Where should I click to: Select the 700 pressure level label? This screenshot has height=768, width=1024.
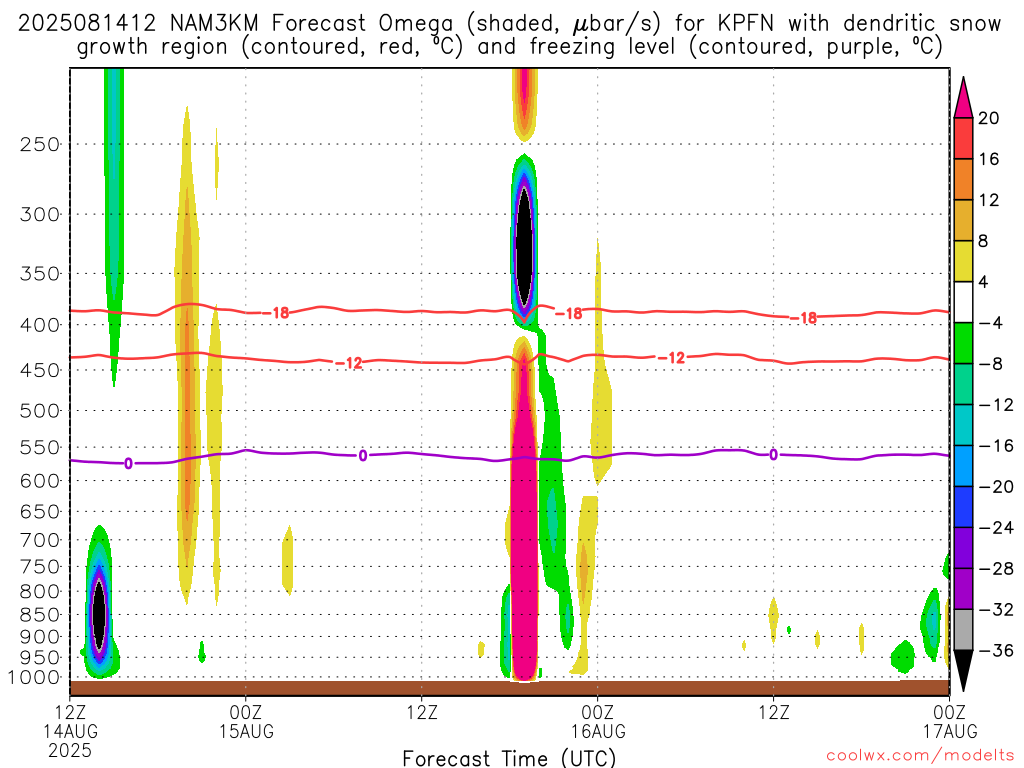click(40, 540)
